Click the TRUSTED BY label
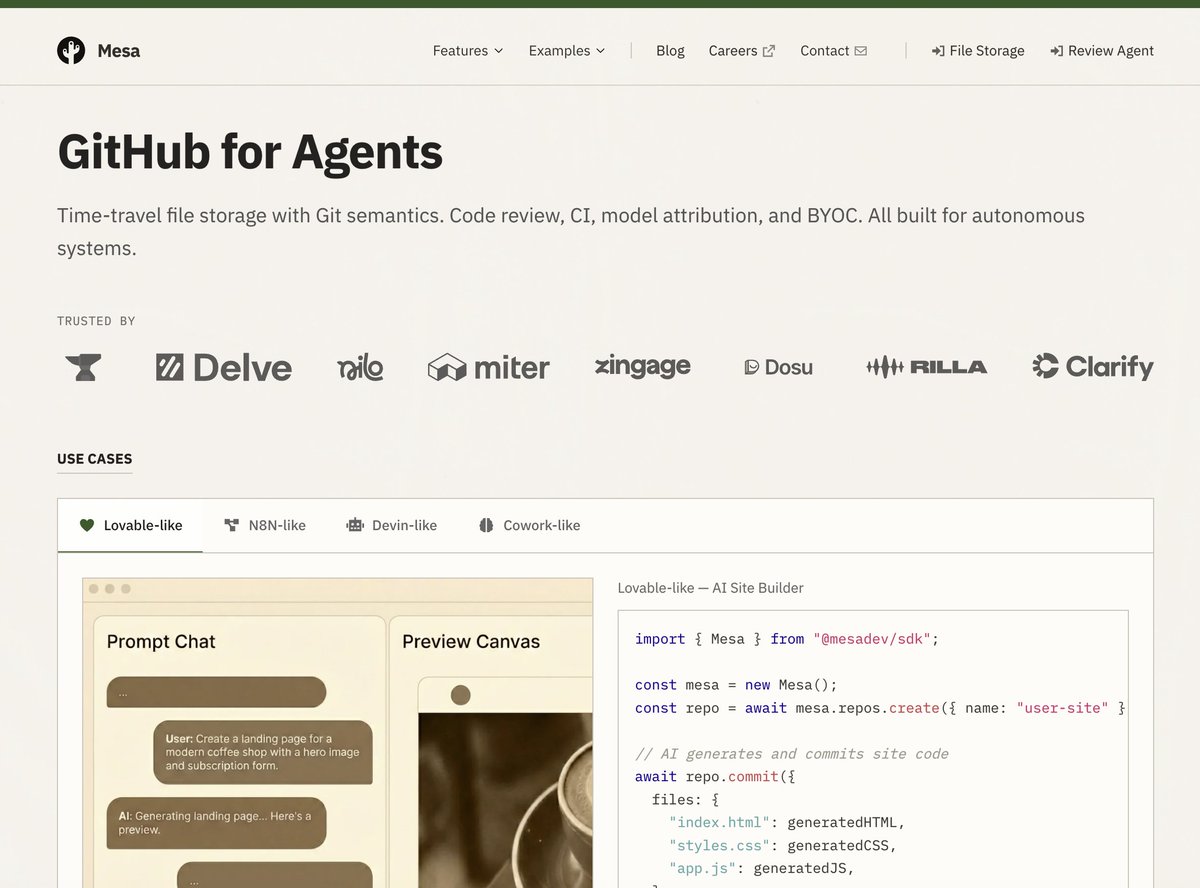The width and height of the screenshot is (1200, 888). (x=96, y=321)
